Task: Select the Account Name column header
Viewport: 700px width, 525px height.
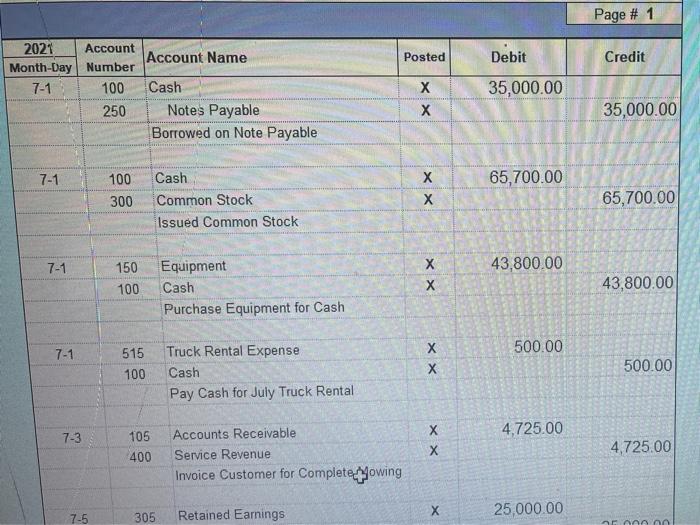Action: tap(271, 58)
